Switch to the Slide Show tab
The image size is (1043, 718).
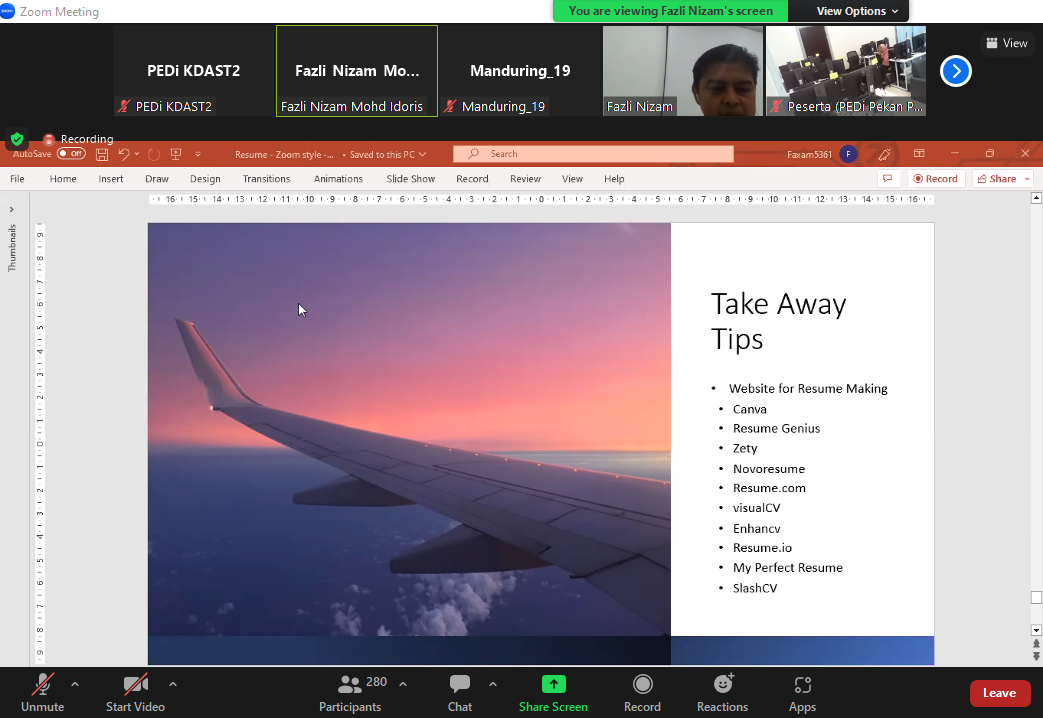[x=411, y=179]
